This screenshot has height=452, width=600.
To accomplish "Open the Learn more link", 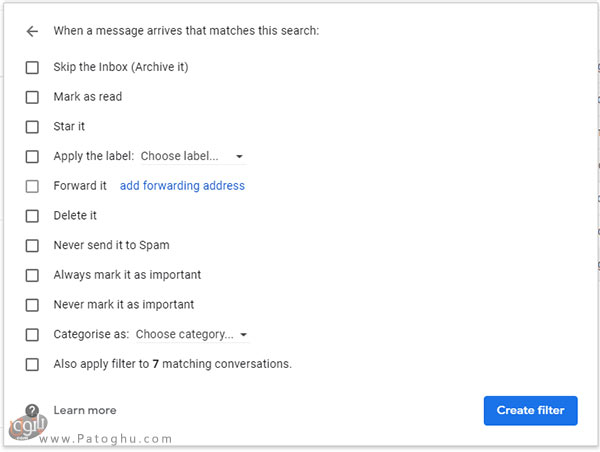I will click(x=85, y=411).
